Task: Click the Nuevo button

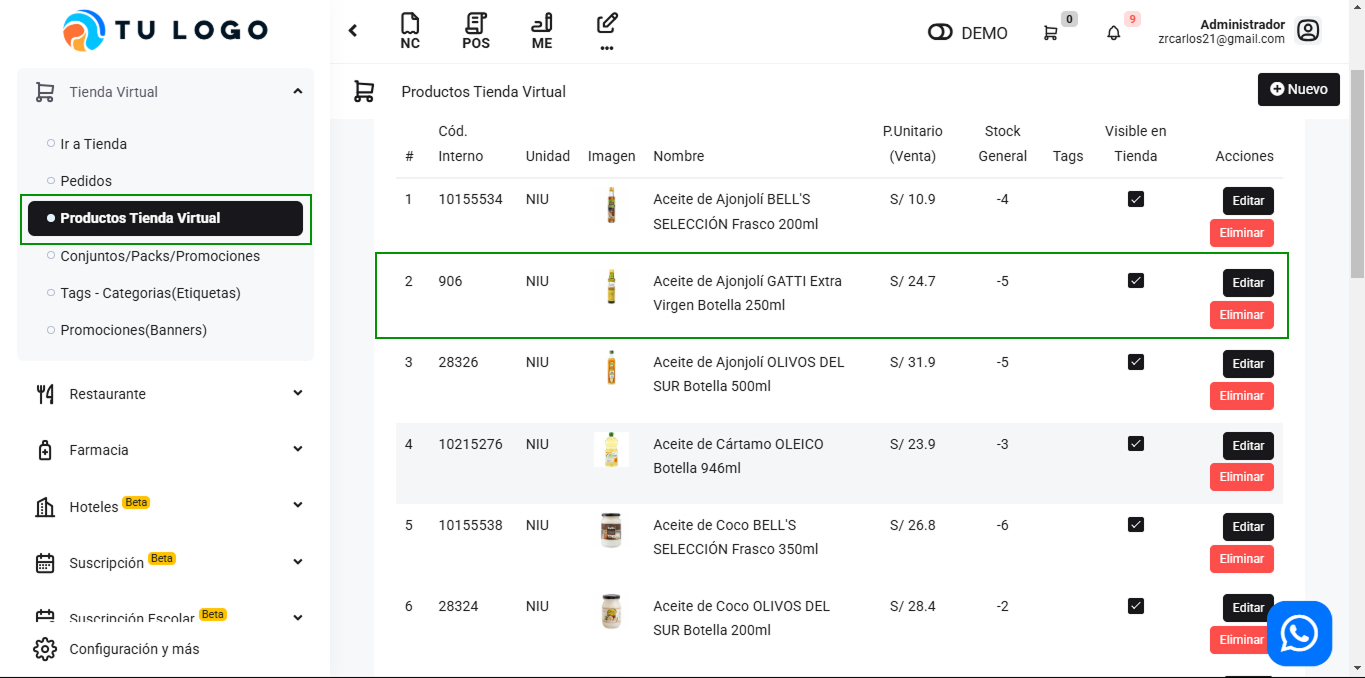Action: pos(1298,89)
